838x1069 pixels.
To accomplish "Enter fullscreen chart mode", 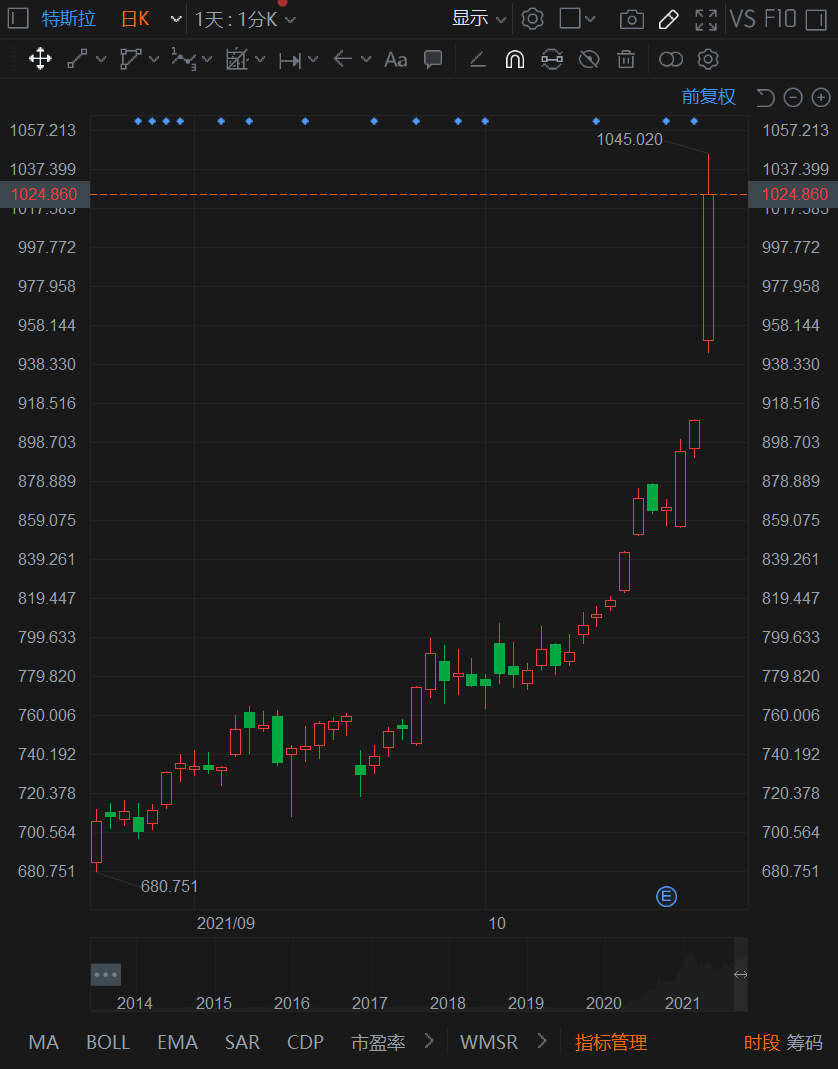I will (x=706, y=19).
